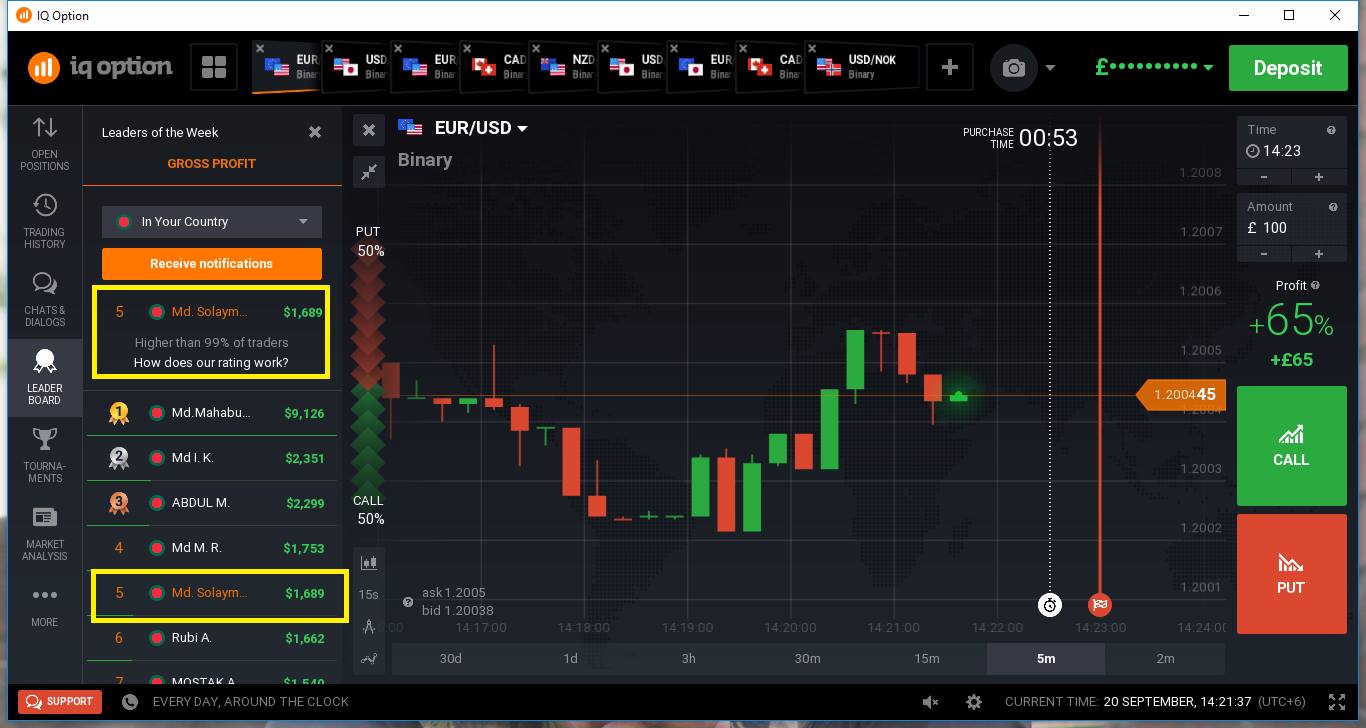Select leader Md.Mahabu... ranked first
Screen dimensions: 1366x728
(x=212, y=412)
